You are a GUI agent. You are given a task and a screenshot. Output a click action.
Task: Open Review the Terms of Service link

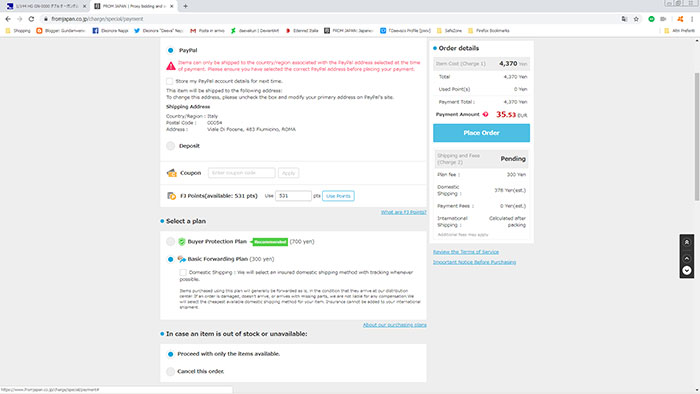pos(466,252)
